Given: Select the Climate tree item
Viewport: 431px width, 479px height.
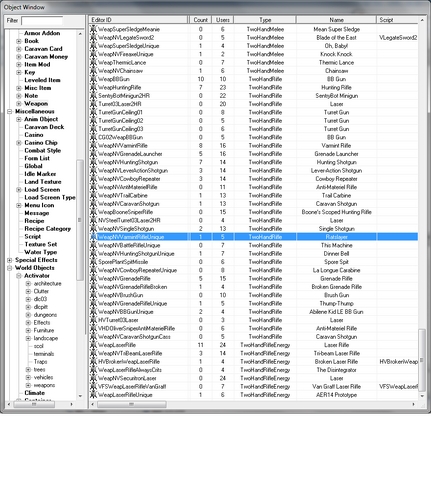Looking at the screenshot, I should [35, 393].
